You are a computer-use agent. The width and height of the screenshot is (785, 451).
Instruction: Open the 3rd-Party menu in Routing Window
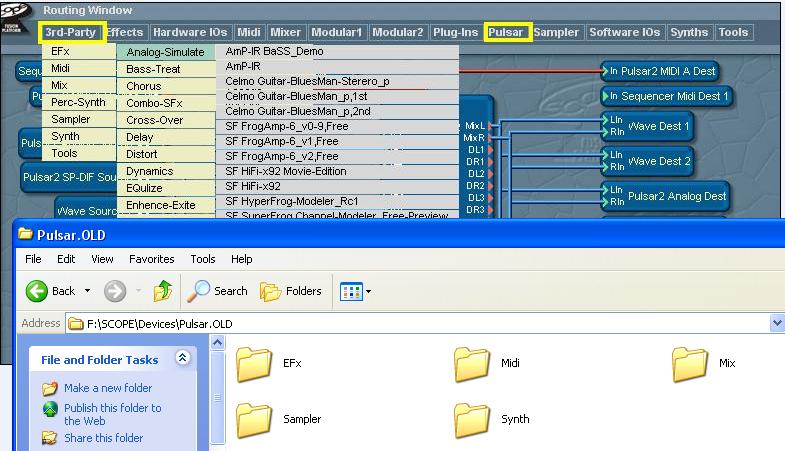(71, 33)
